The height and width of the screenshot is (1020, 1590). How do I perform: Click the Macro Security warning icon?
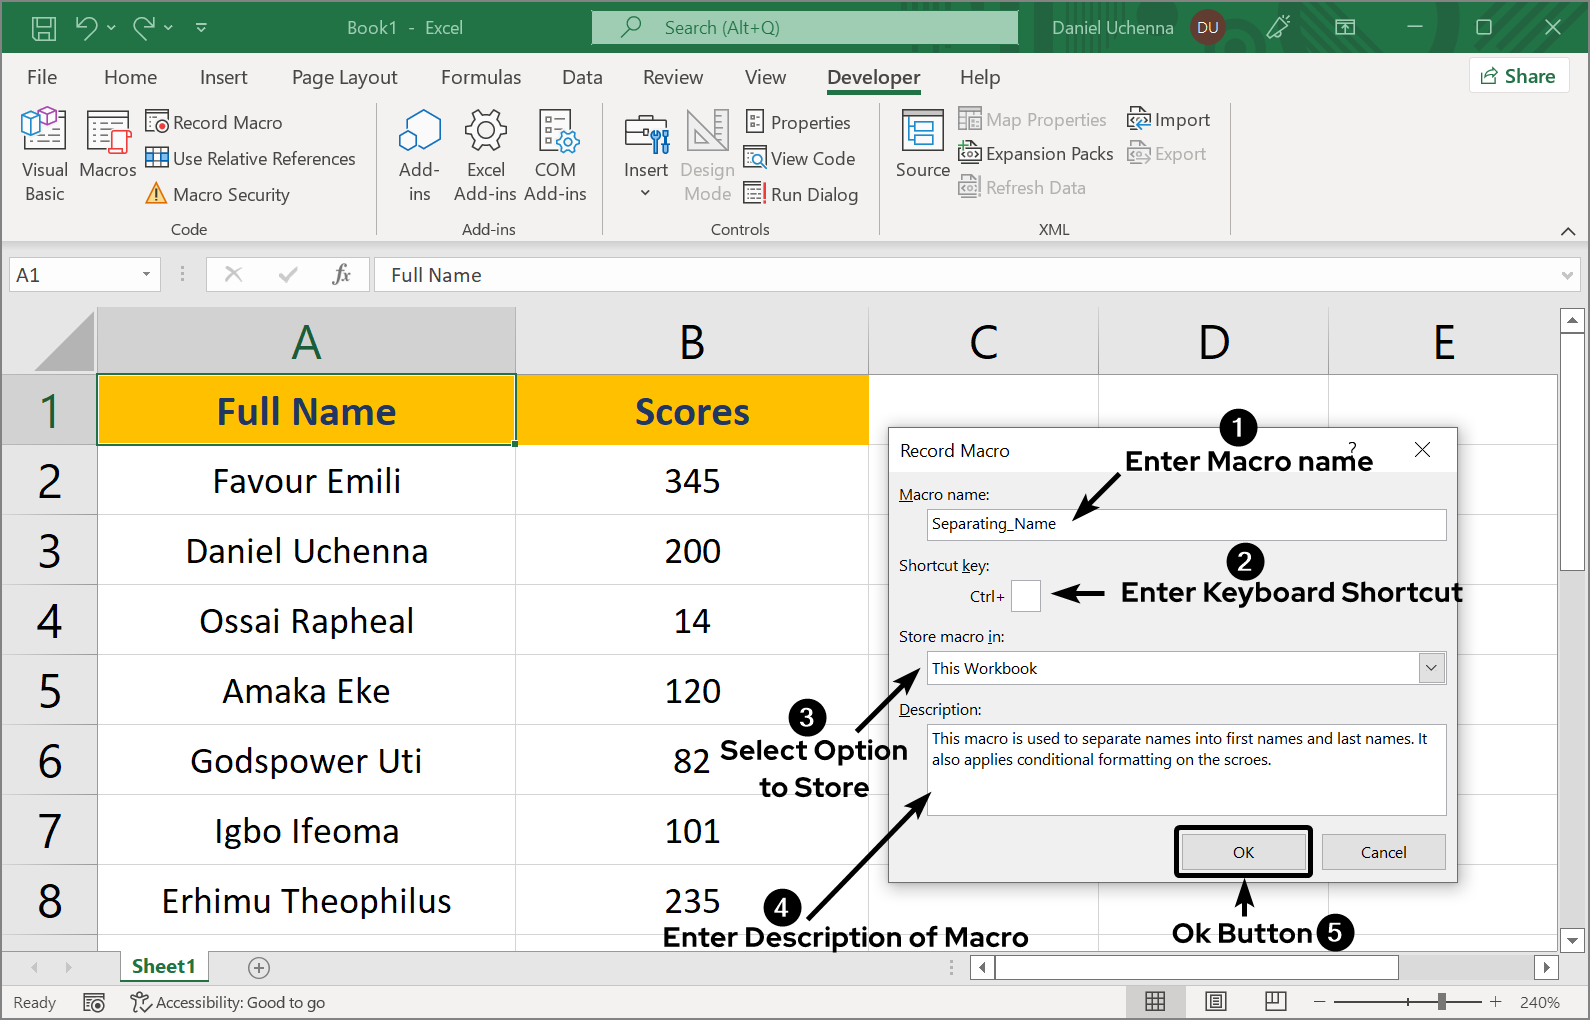(156, 194)
